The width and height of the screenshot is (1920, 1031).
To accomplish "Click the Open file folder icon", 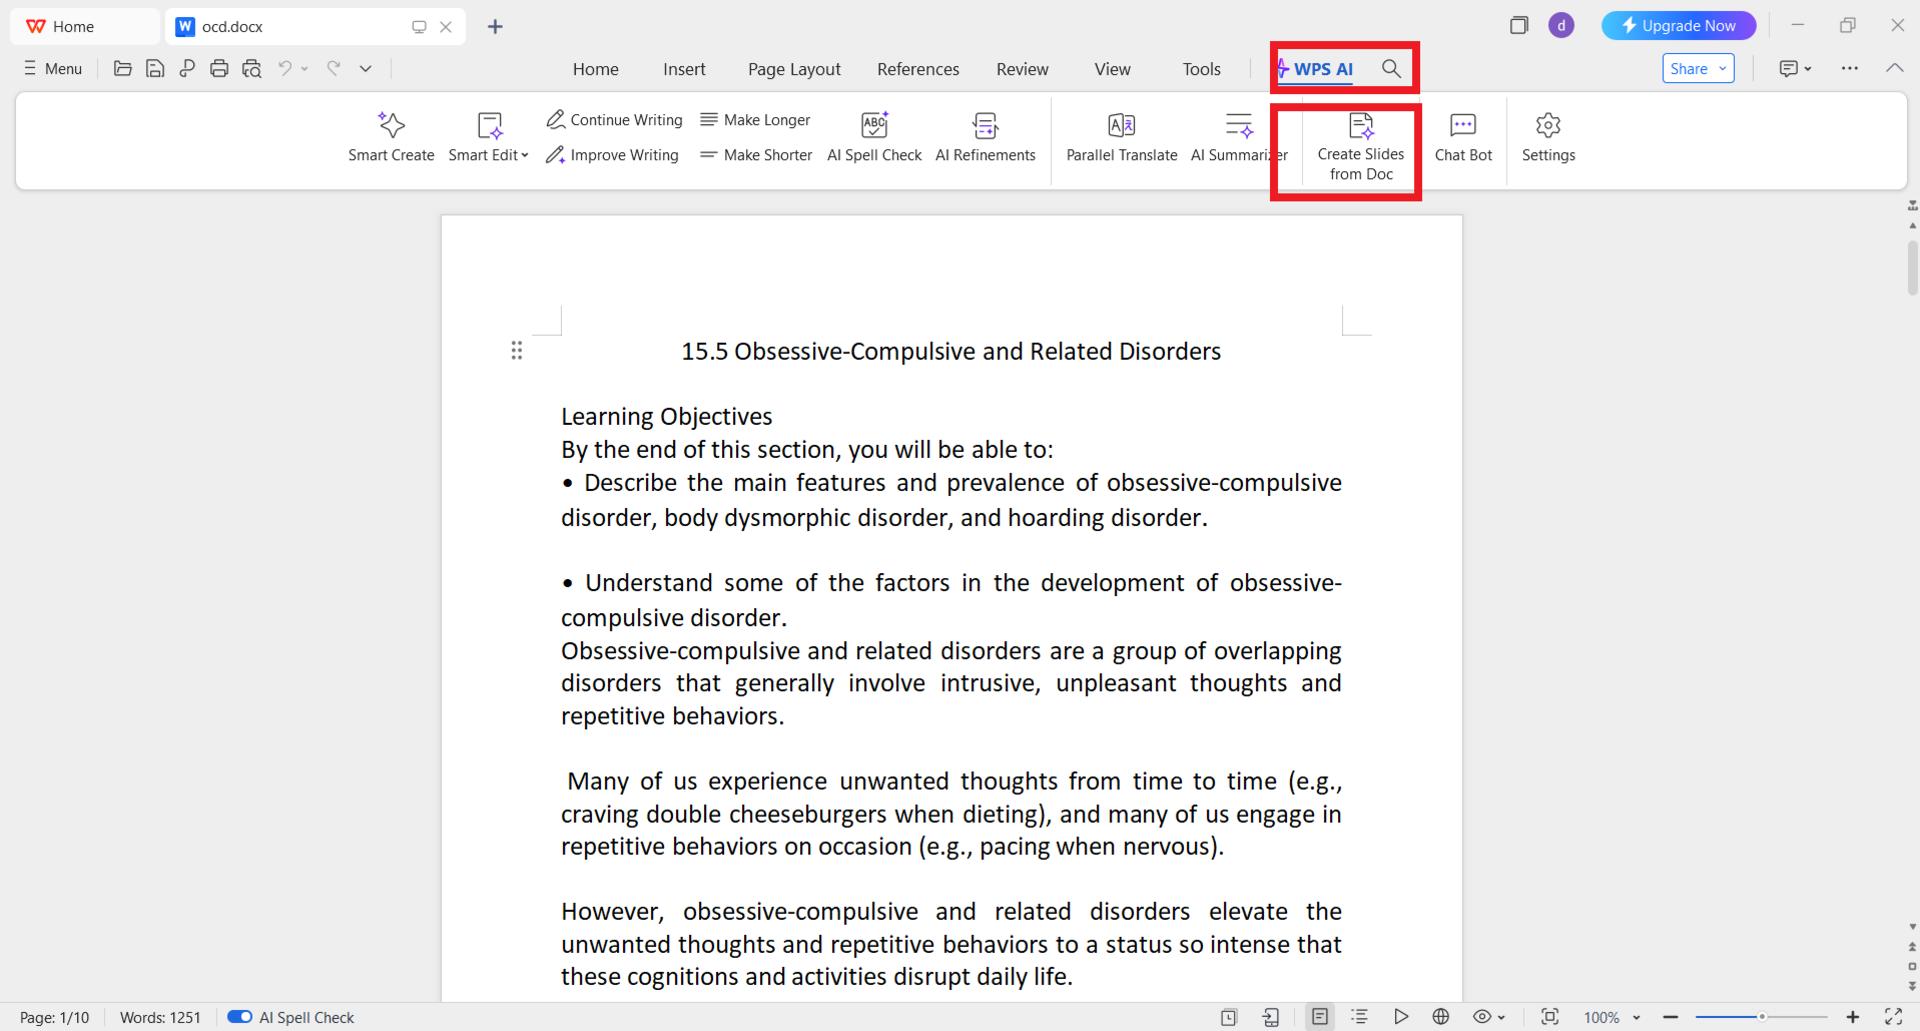I will pos(123,68).
